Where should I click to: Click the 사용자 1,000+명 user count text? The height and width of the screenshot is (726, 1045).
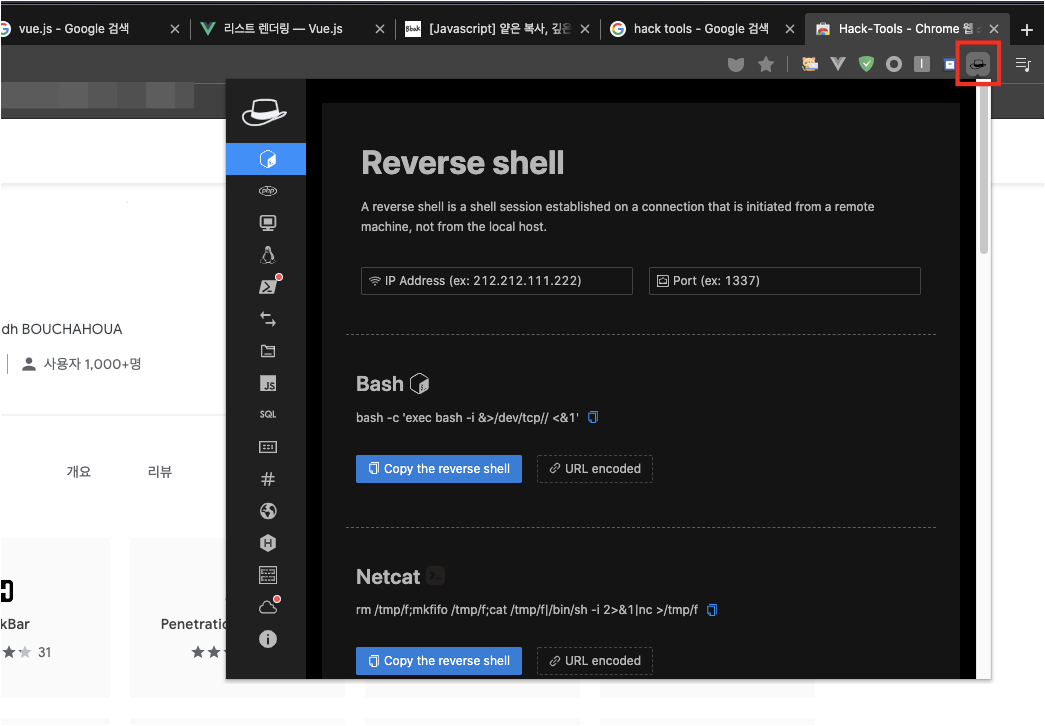click(x=93, y=364)
